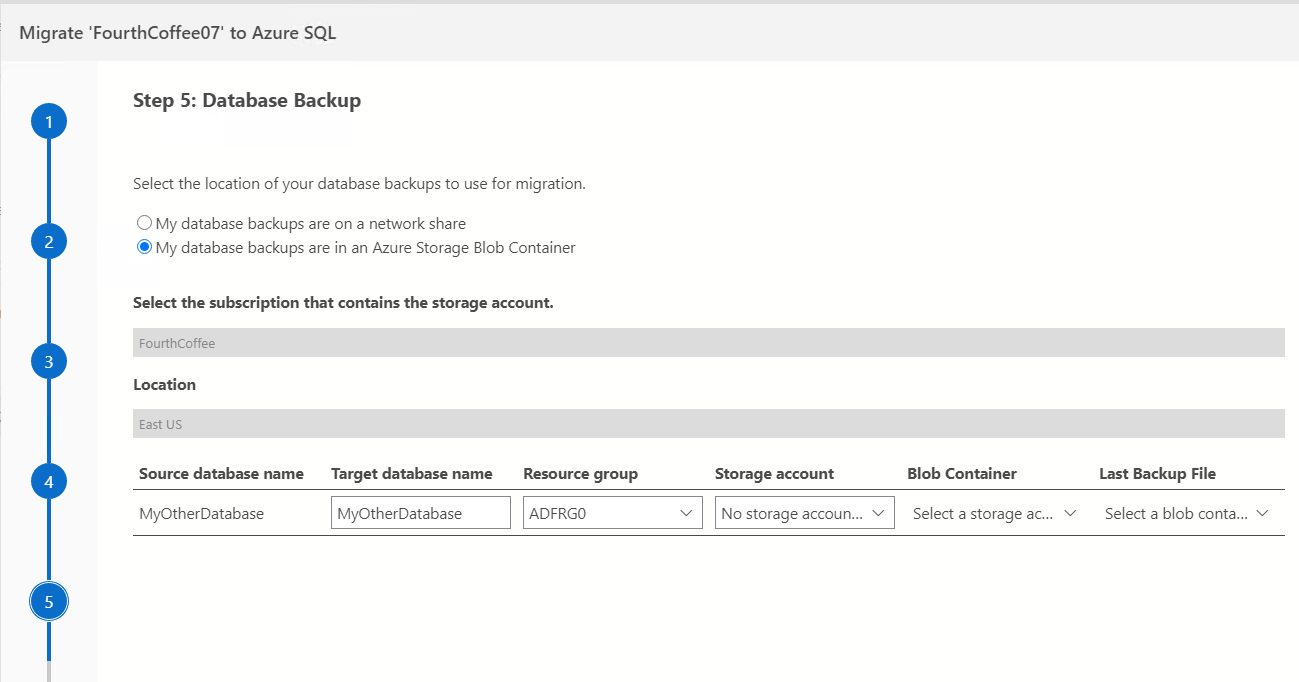Screen dimensions: 1299x682
Task: Open the Blob Container dropdown
Action: 994,513
